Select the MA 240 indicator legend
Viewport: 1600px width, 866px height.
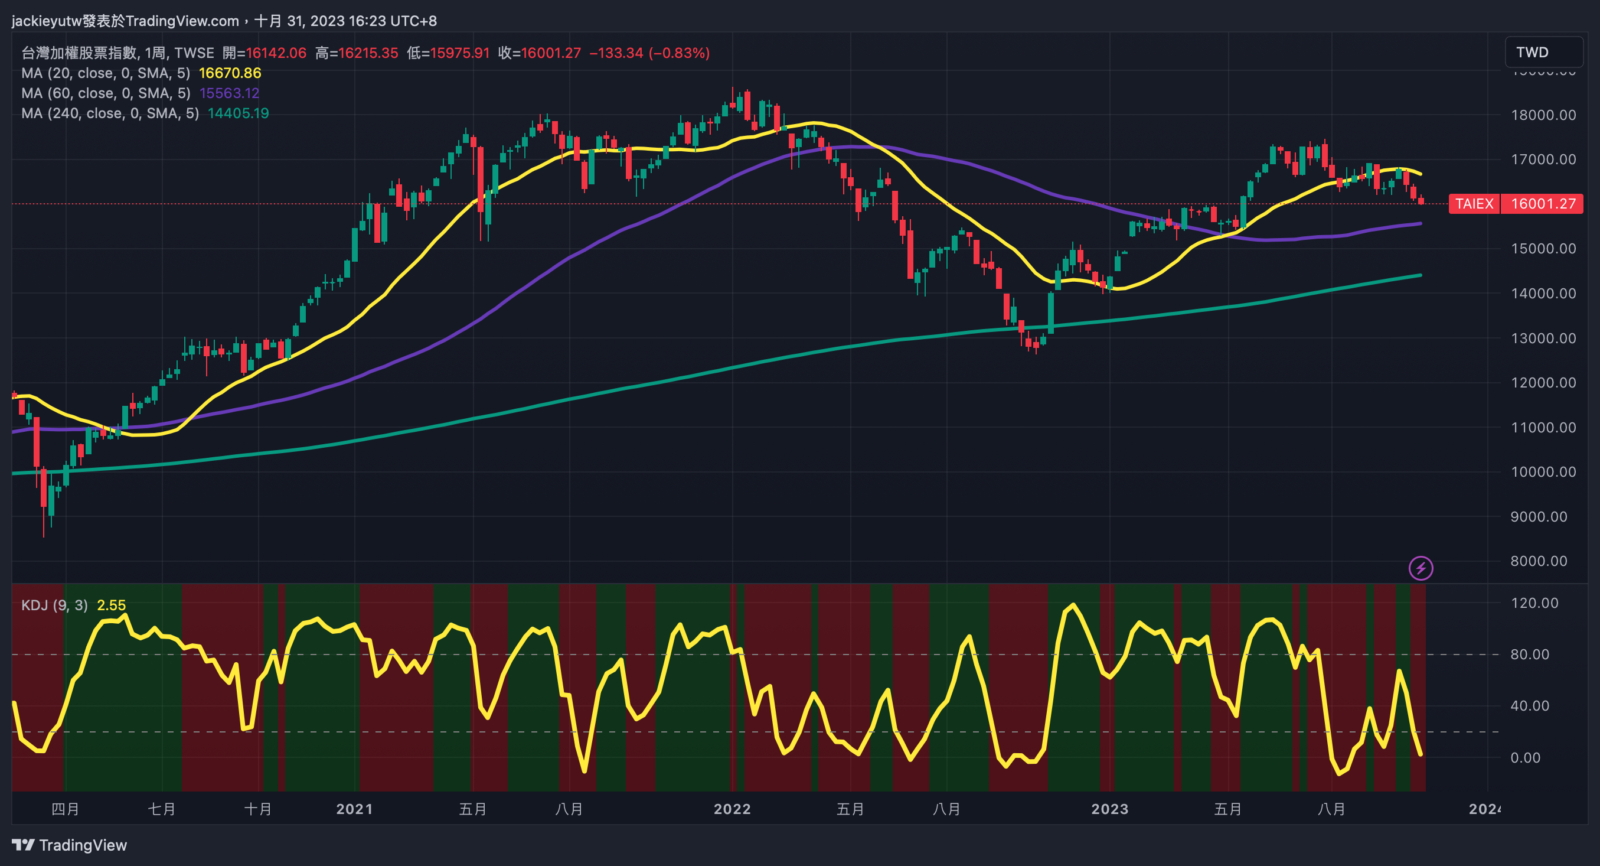click(109, 113)
